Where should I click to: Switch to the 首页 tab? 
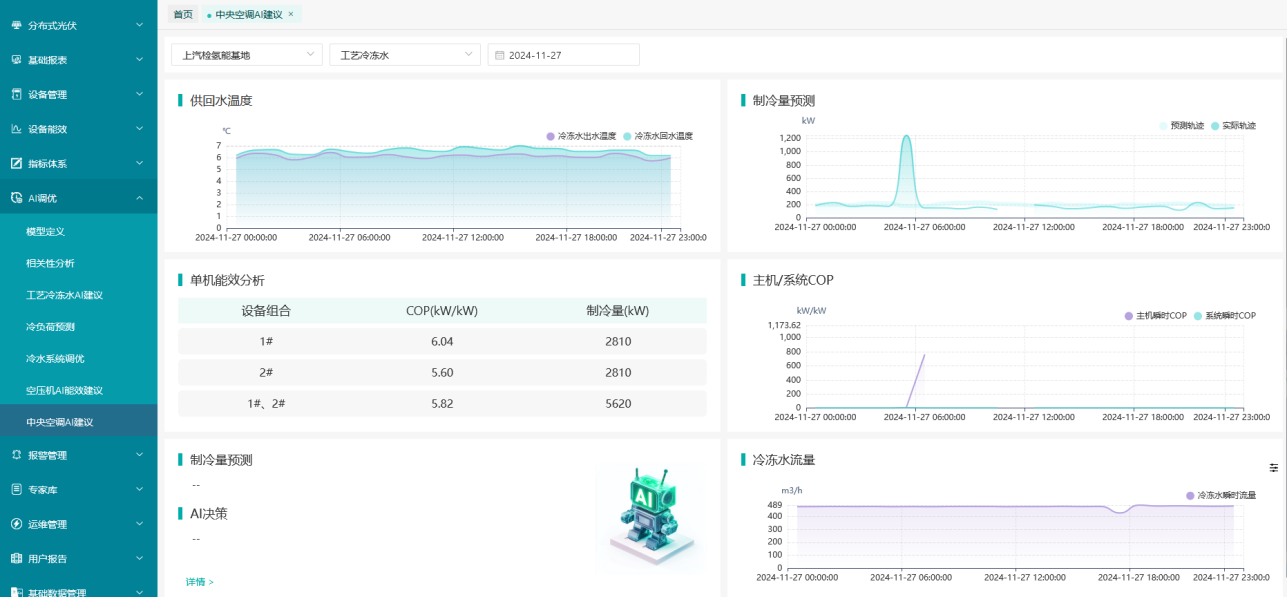[182, 14]
